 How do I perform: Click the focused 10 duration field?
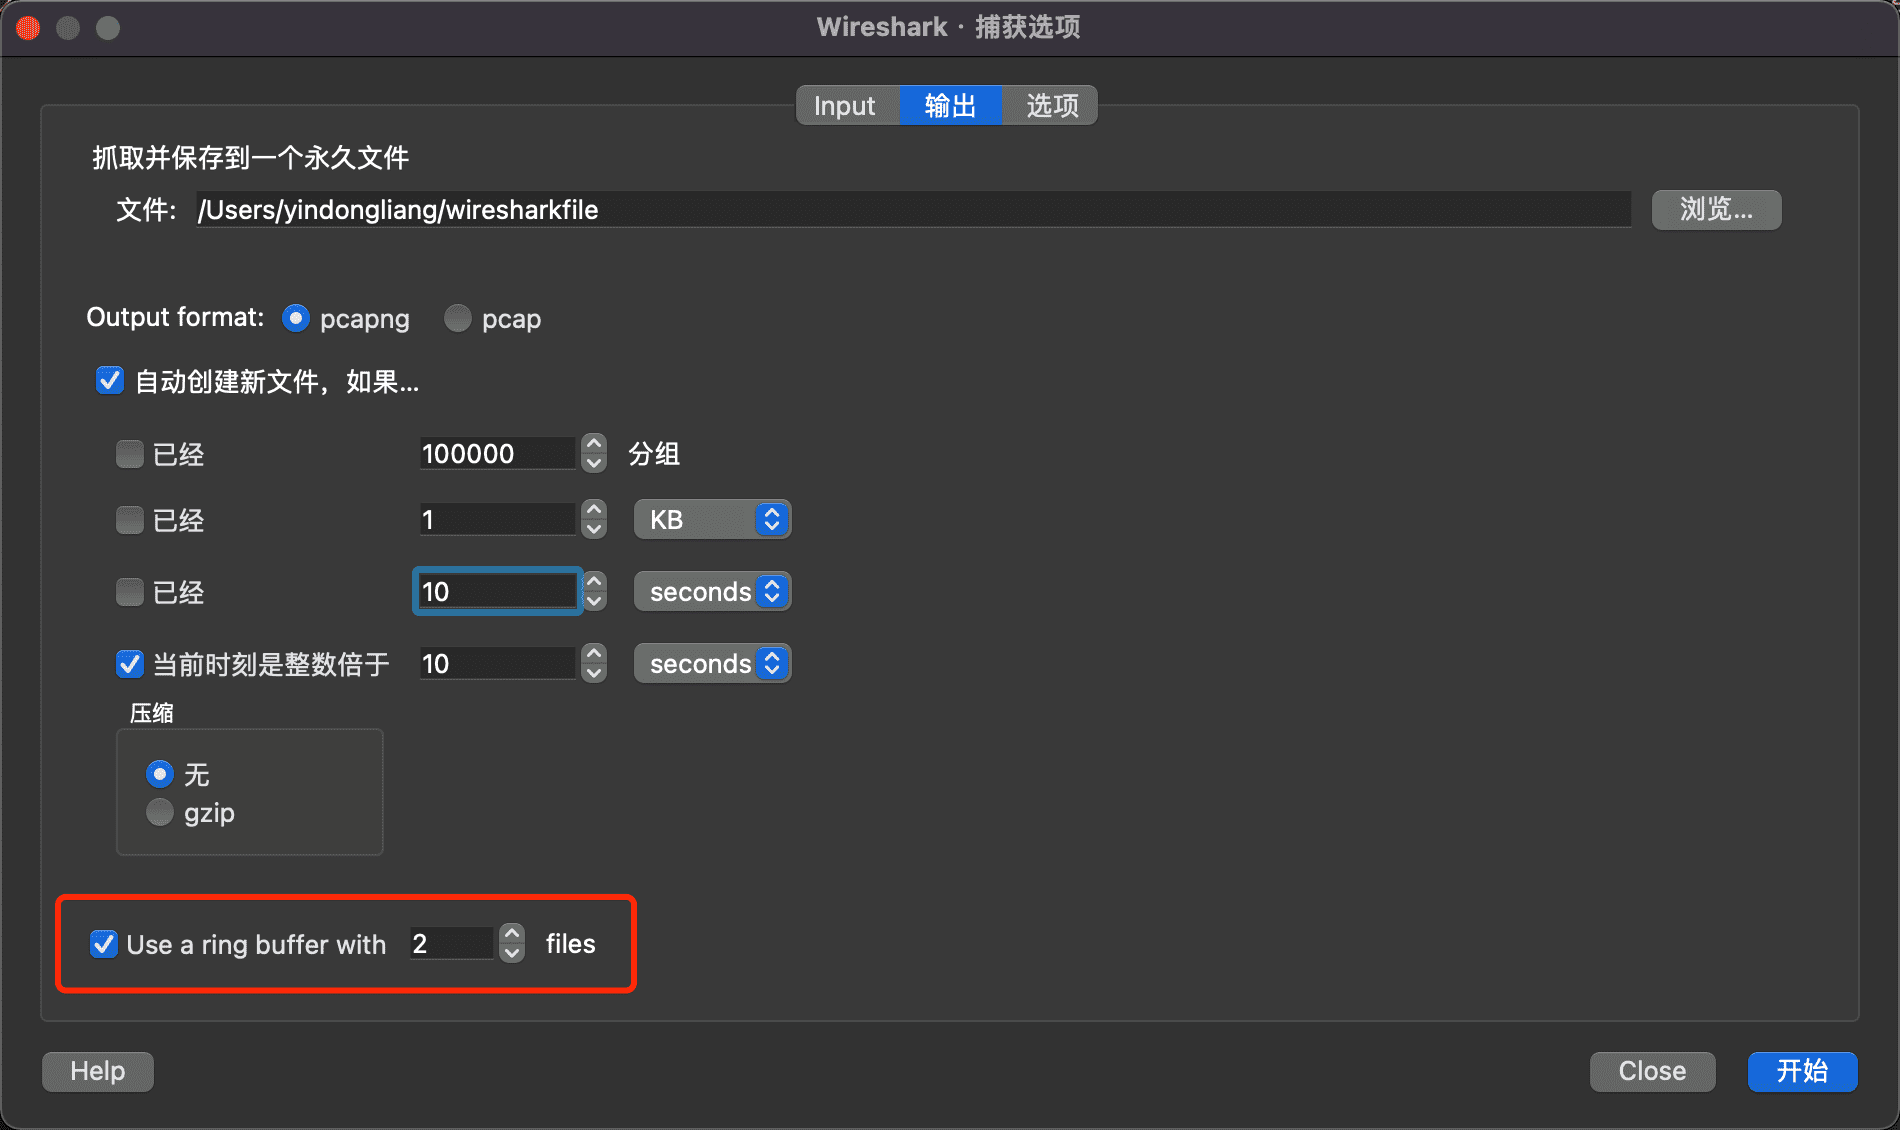497,592
